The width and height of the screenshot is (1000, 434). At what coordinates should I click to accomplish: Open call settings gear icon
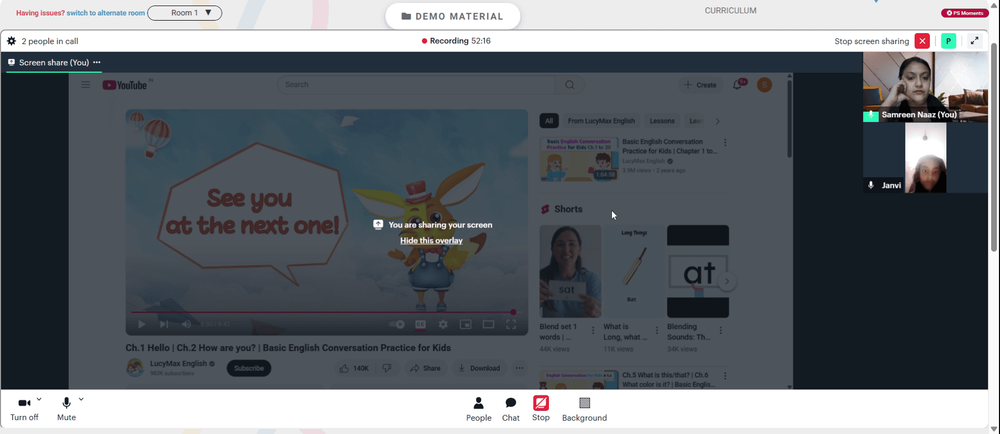point(11,41)
